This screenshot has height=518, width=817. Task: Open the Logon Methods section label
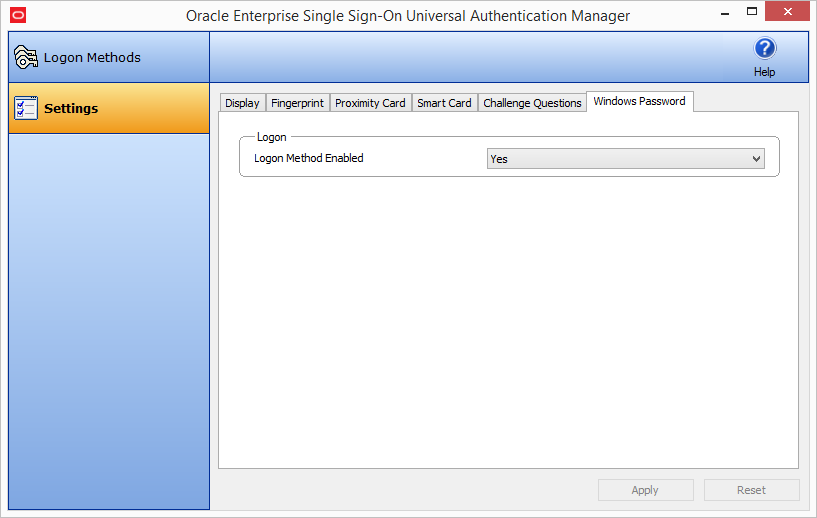point(92,57)
